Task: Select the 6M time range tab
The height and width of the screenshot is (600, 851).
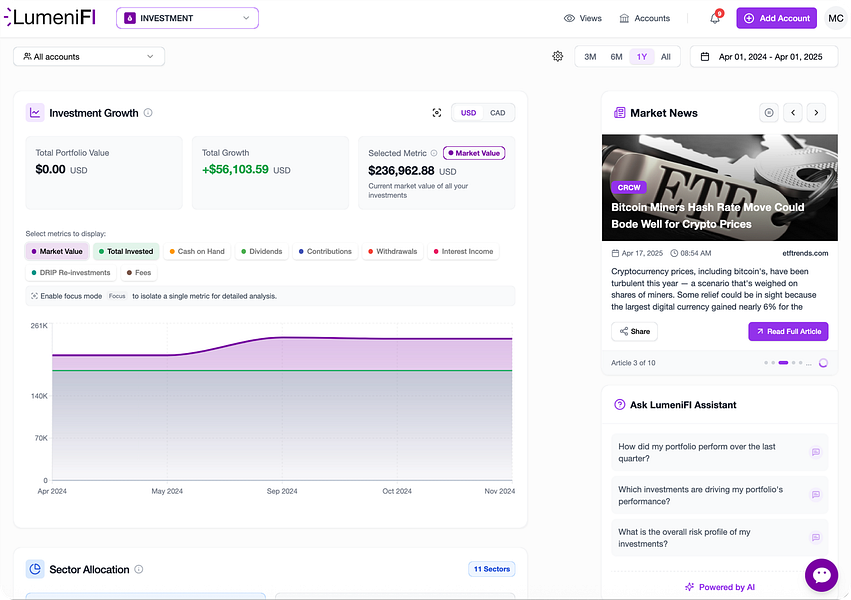Action: click(x=616, y=56)
